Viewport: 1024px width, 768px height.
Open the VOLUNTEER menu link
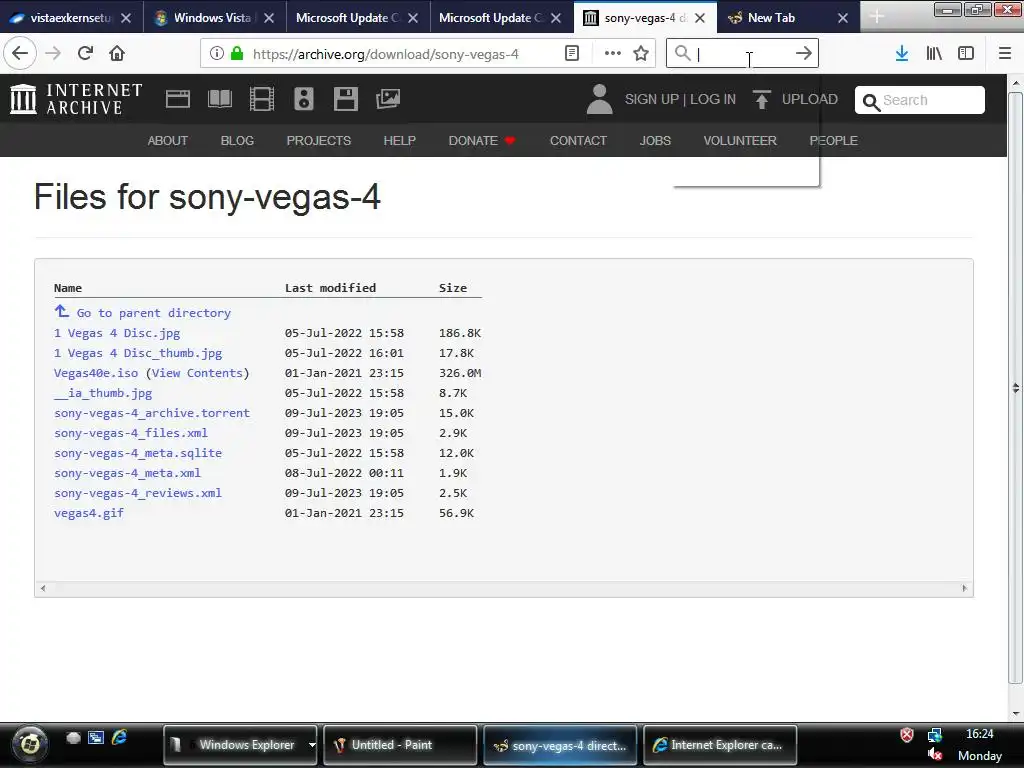[740, 140]
